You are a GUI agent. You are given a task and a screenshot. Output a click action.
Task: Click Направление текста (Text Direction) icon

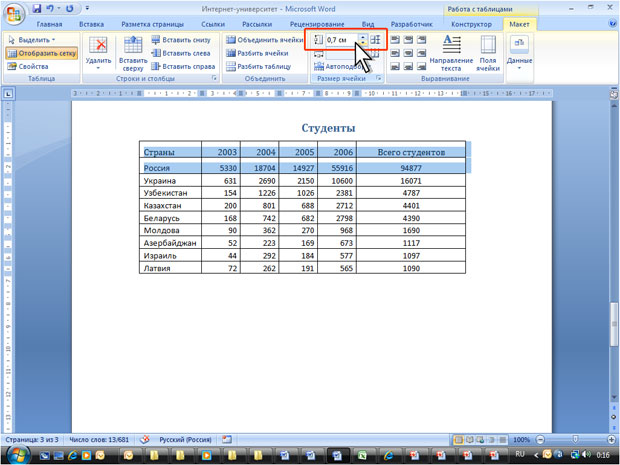point(451,46)
